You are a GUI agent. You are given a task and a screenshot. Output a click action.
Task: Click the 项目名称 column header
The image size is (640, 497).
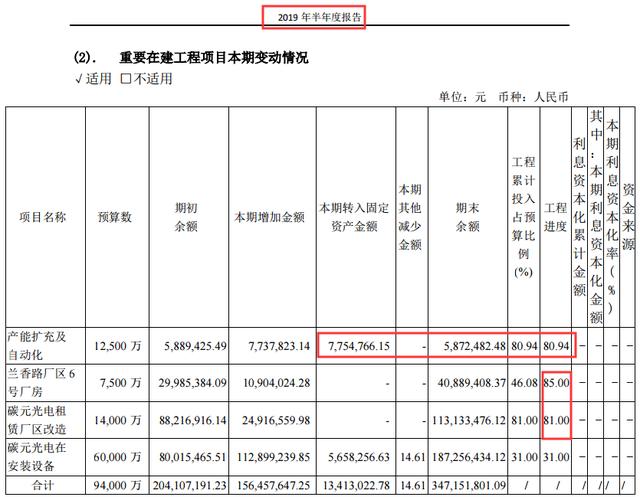point(42,217)
